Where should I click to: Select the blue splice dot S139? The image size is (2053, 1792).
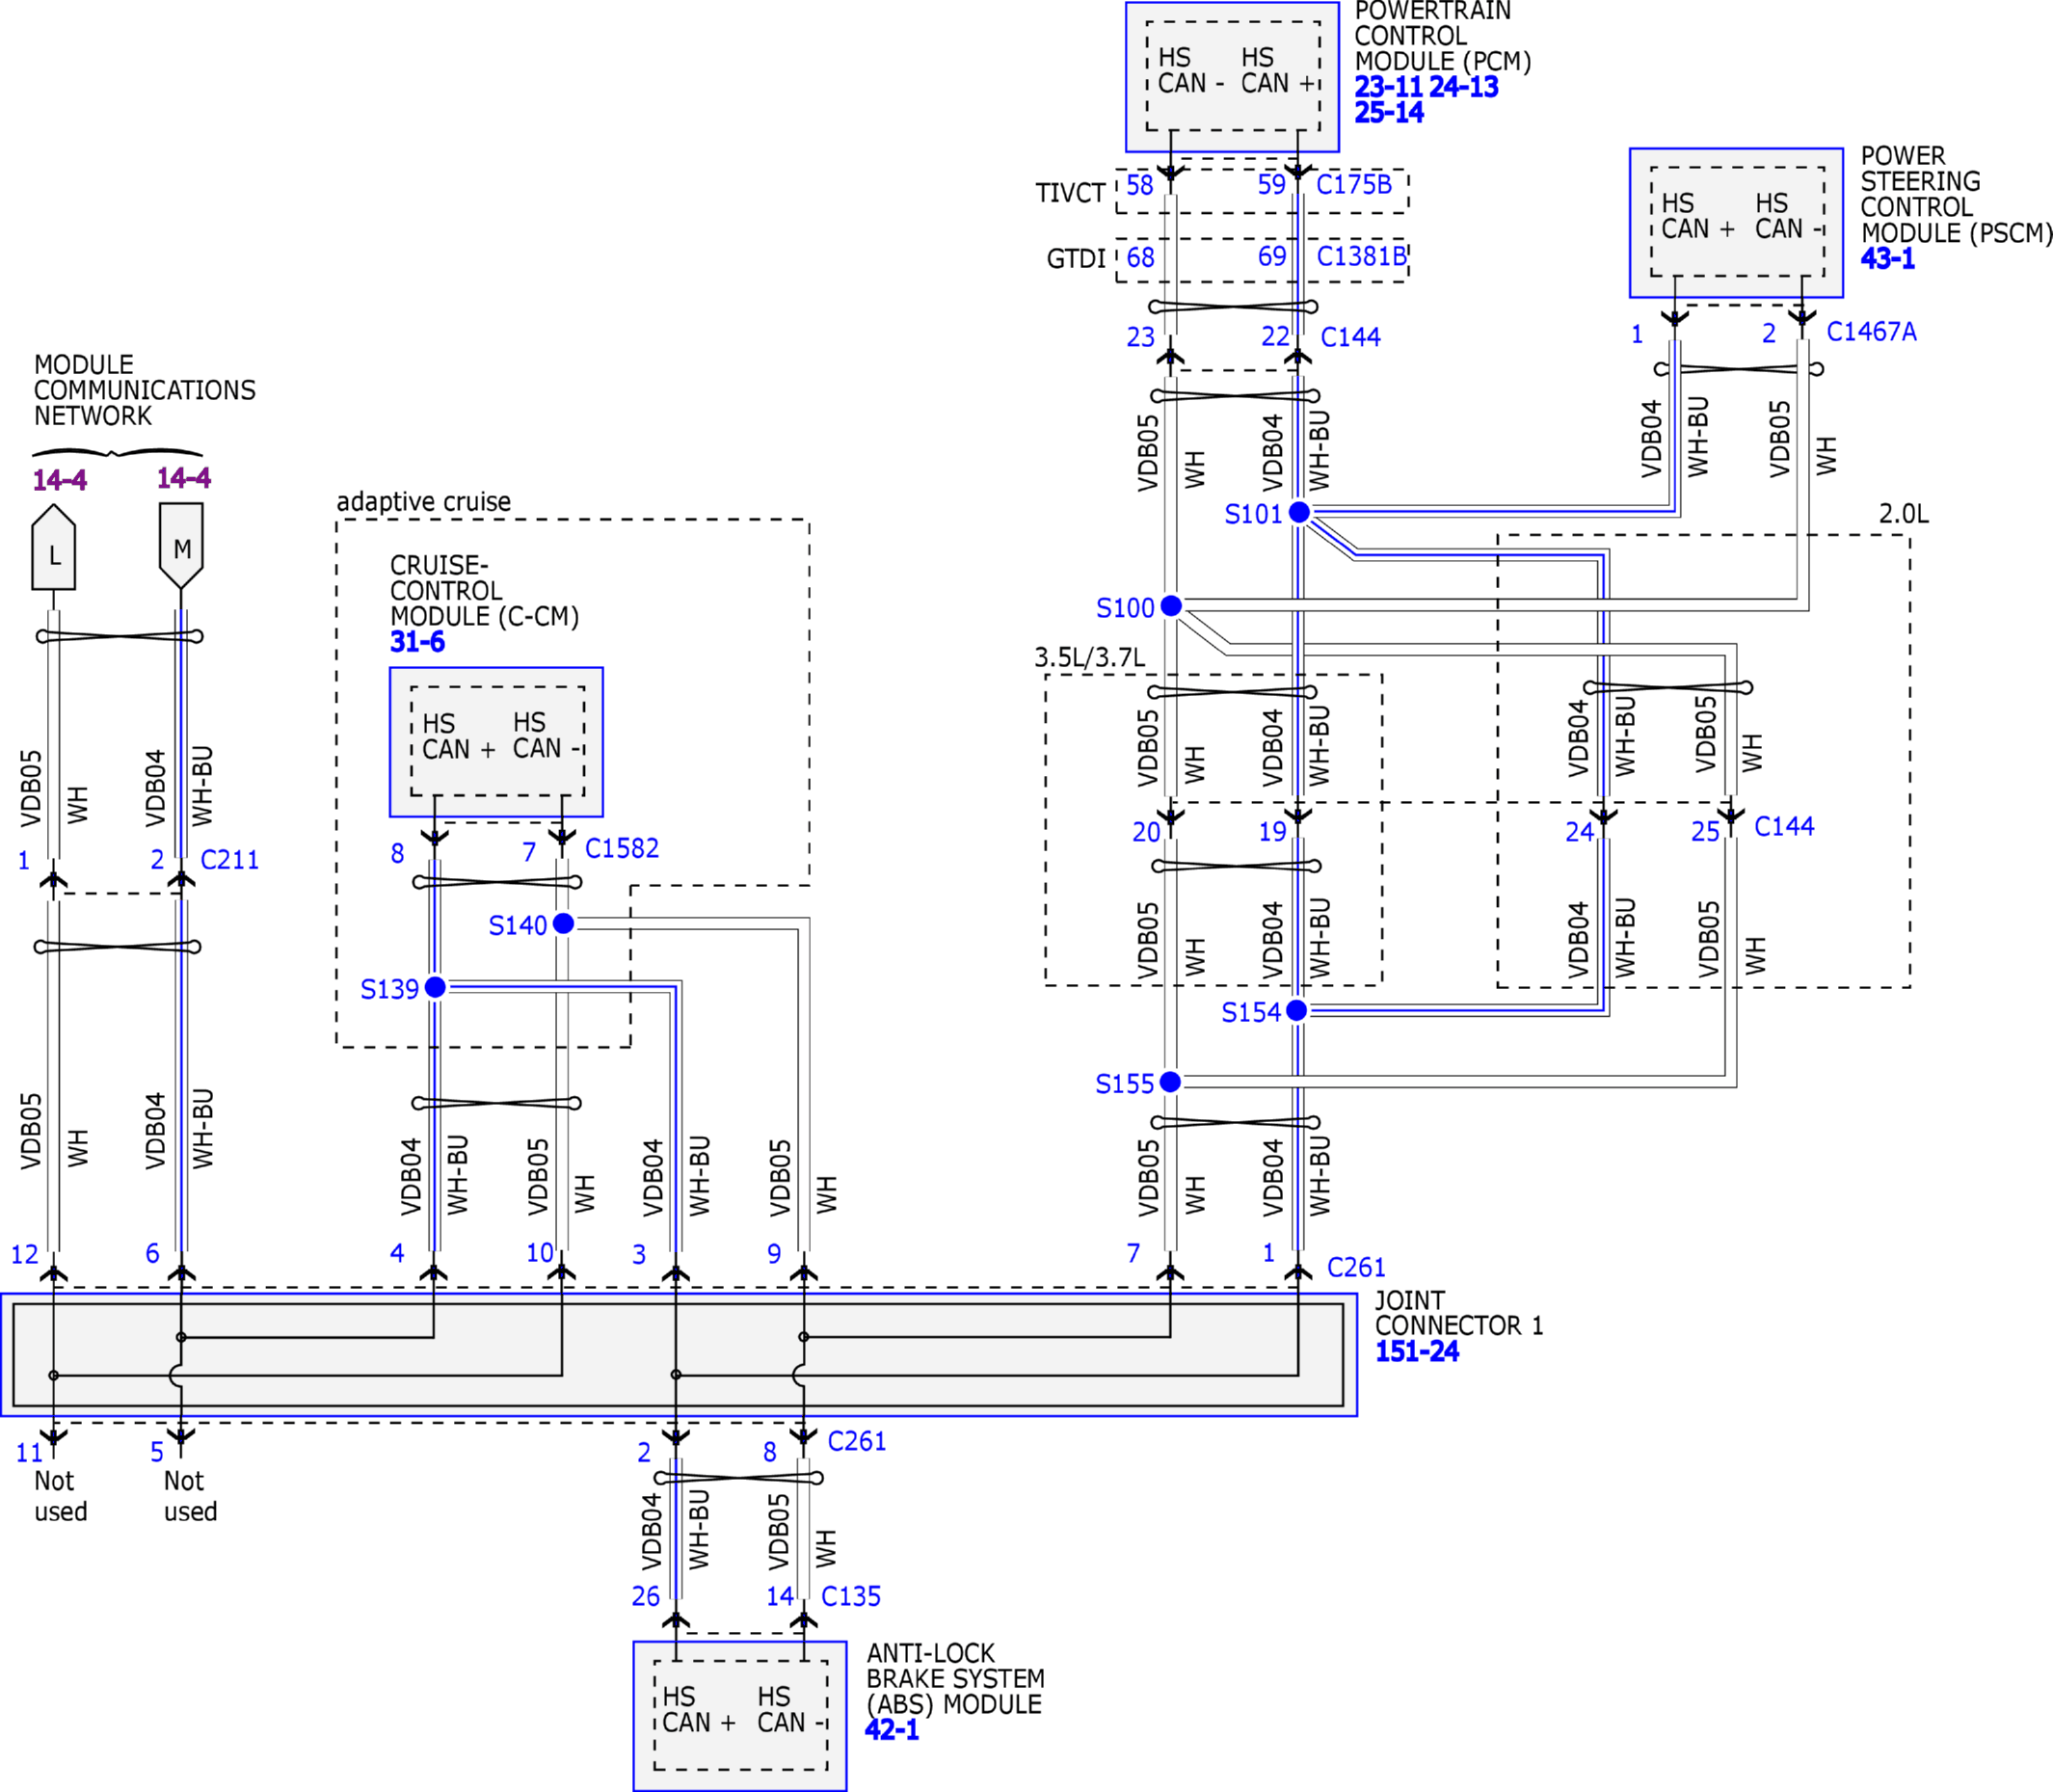[x=435, y=987]
